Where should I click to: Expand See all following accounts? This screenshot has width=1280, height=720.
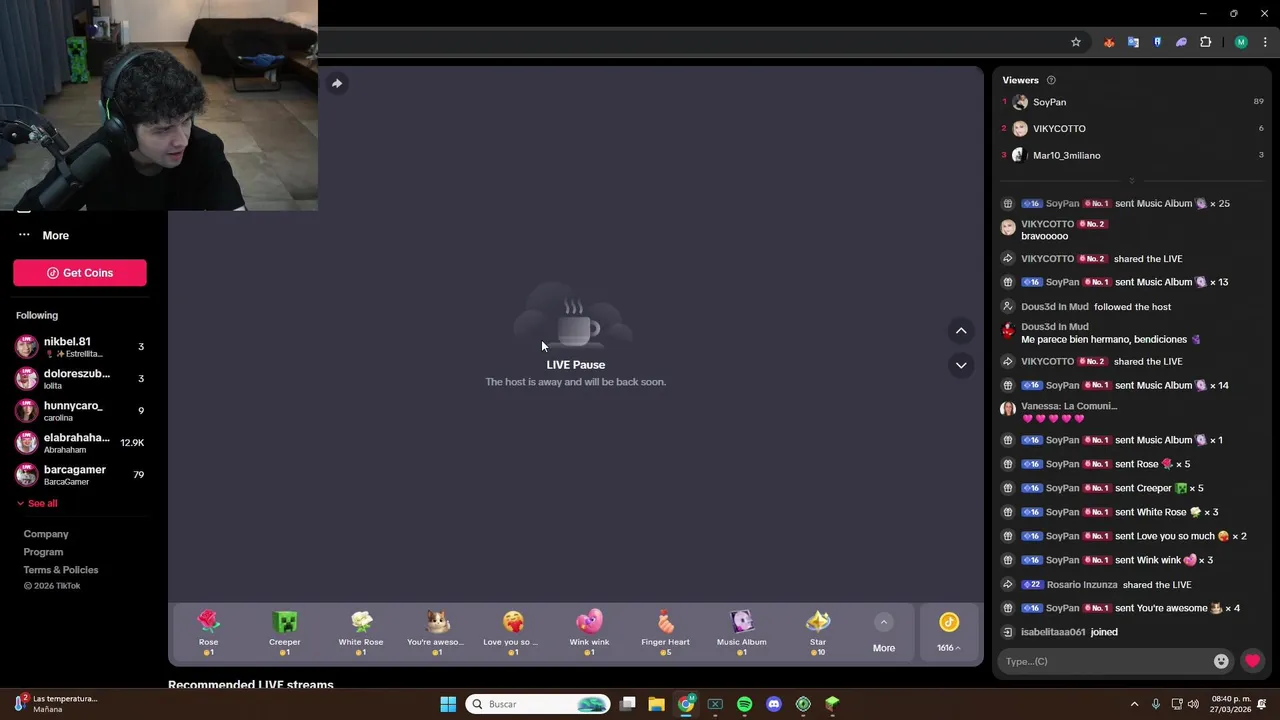tap(37, 503)
